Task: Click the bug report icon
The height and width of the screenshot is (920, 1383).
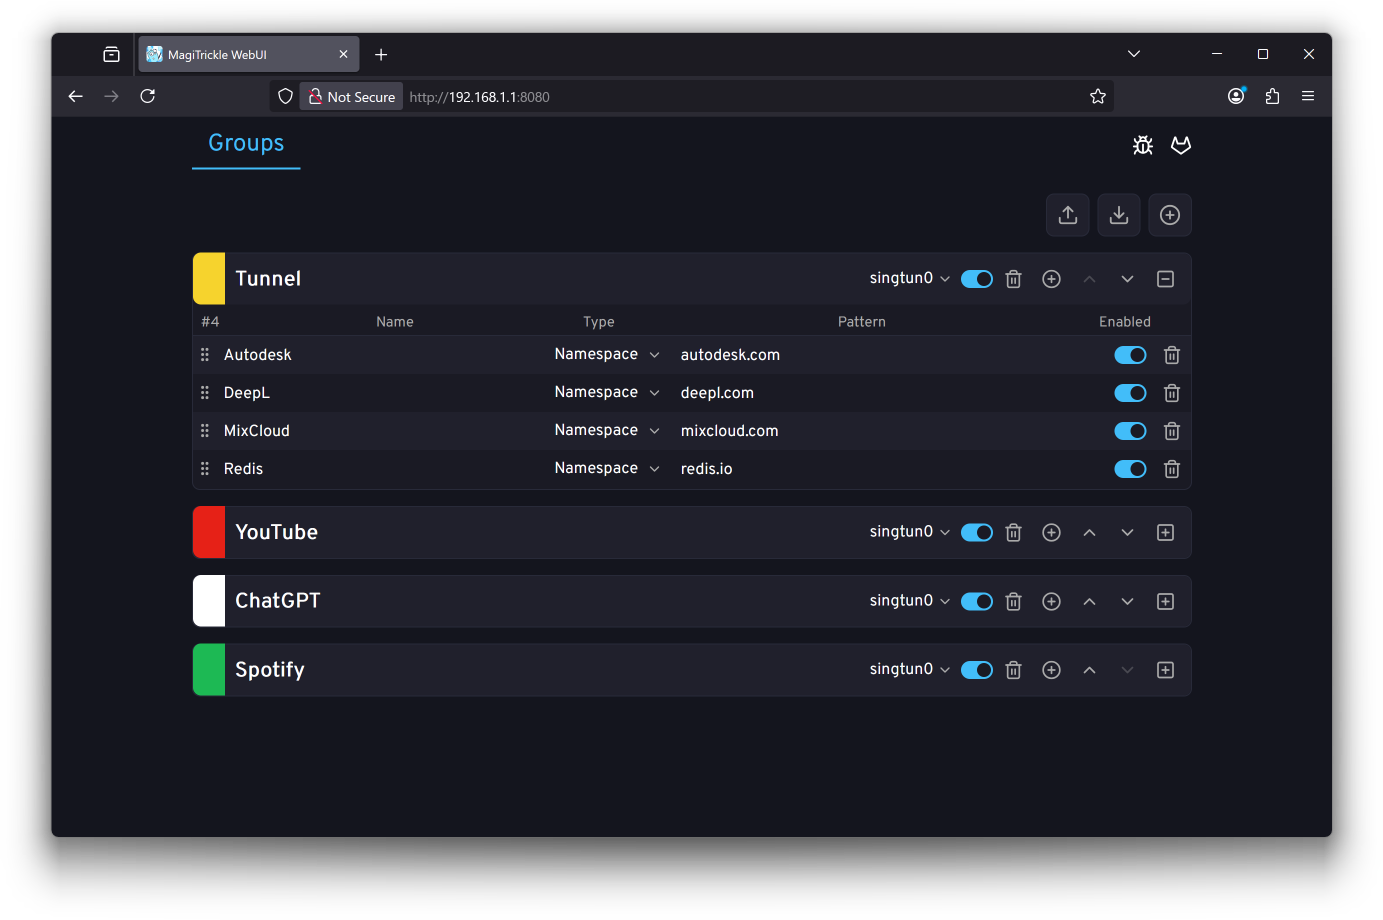Action: (x=1143, y=145)
